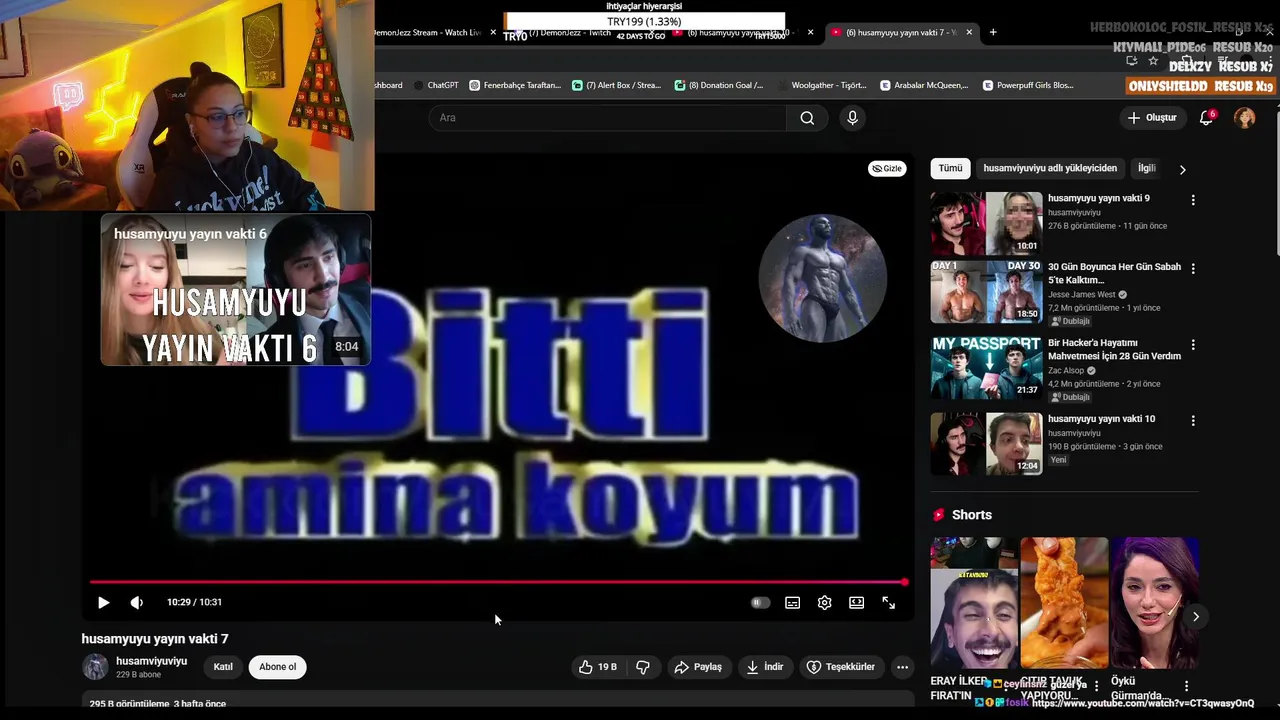Toggle the autoplay switch in player
The width and height of the screenshot is (1280, 720).
coord(760,602)
